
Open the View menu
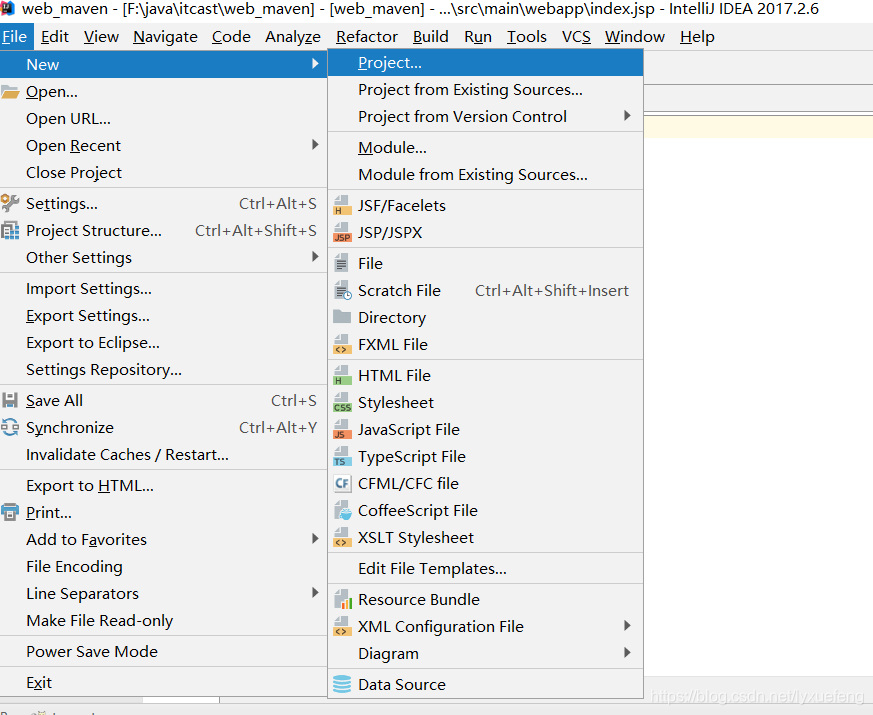tap(101, 37)
